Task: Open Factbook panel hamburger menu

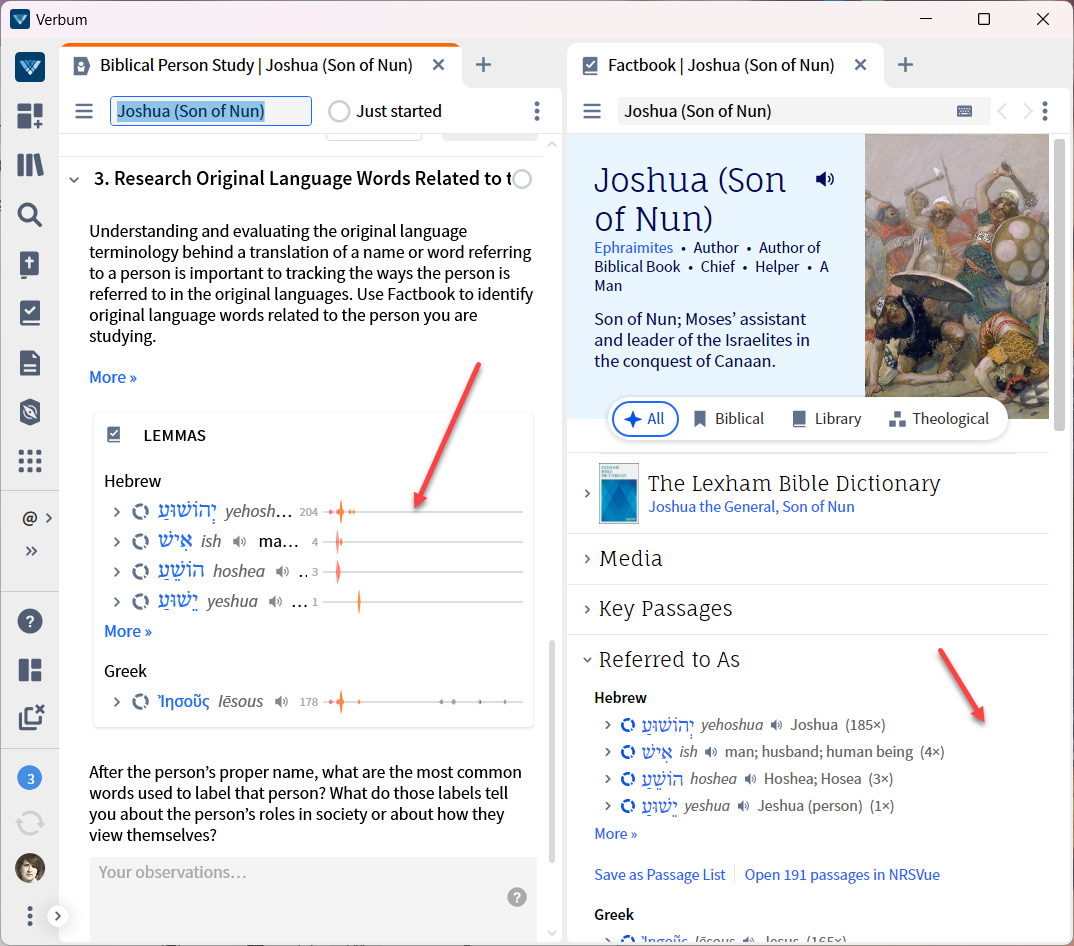Action: click(x=592, y=111)
